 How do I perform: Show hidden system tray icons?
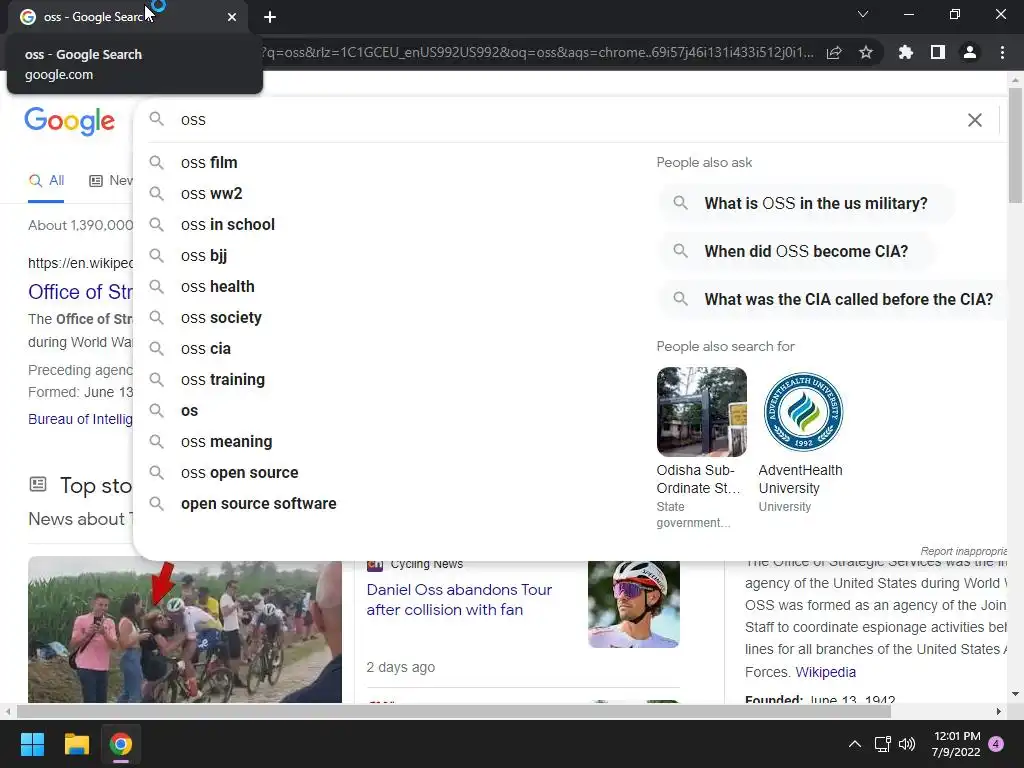(854, 744)
